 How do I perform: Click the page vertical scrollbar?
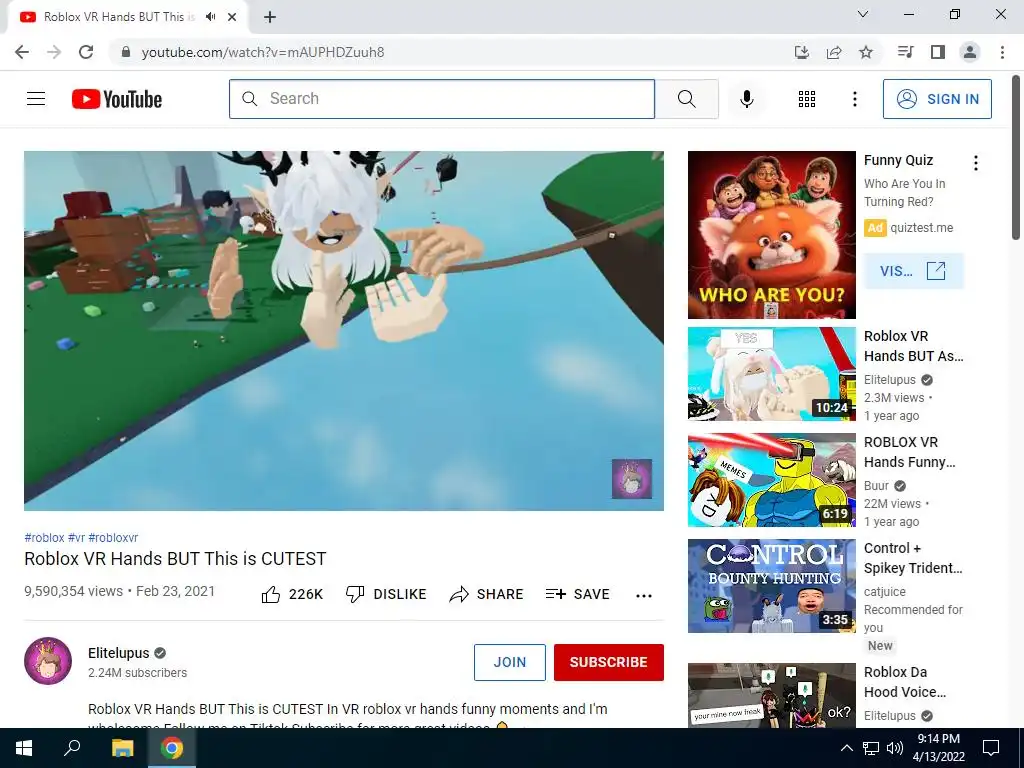click(1017, 157)
